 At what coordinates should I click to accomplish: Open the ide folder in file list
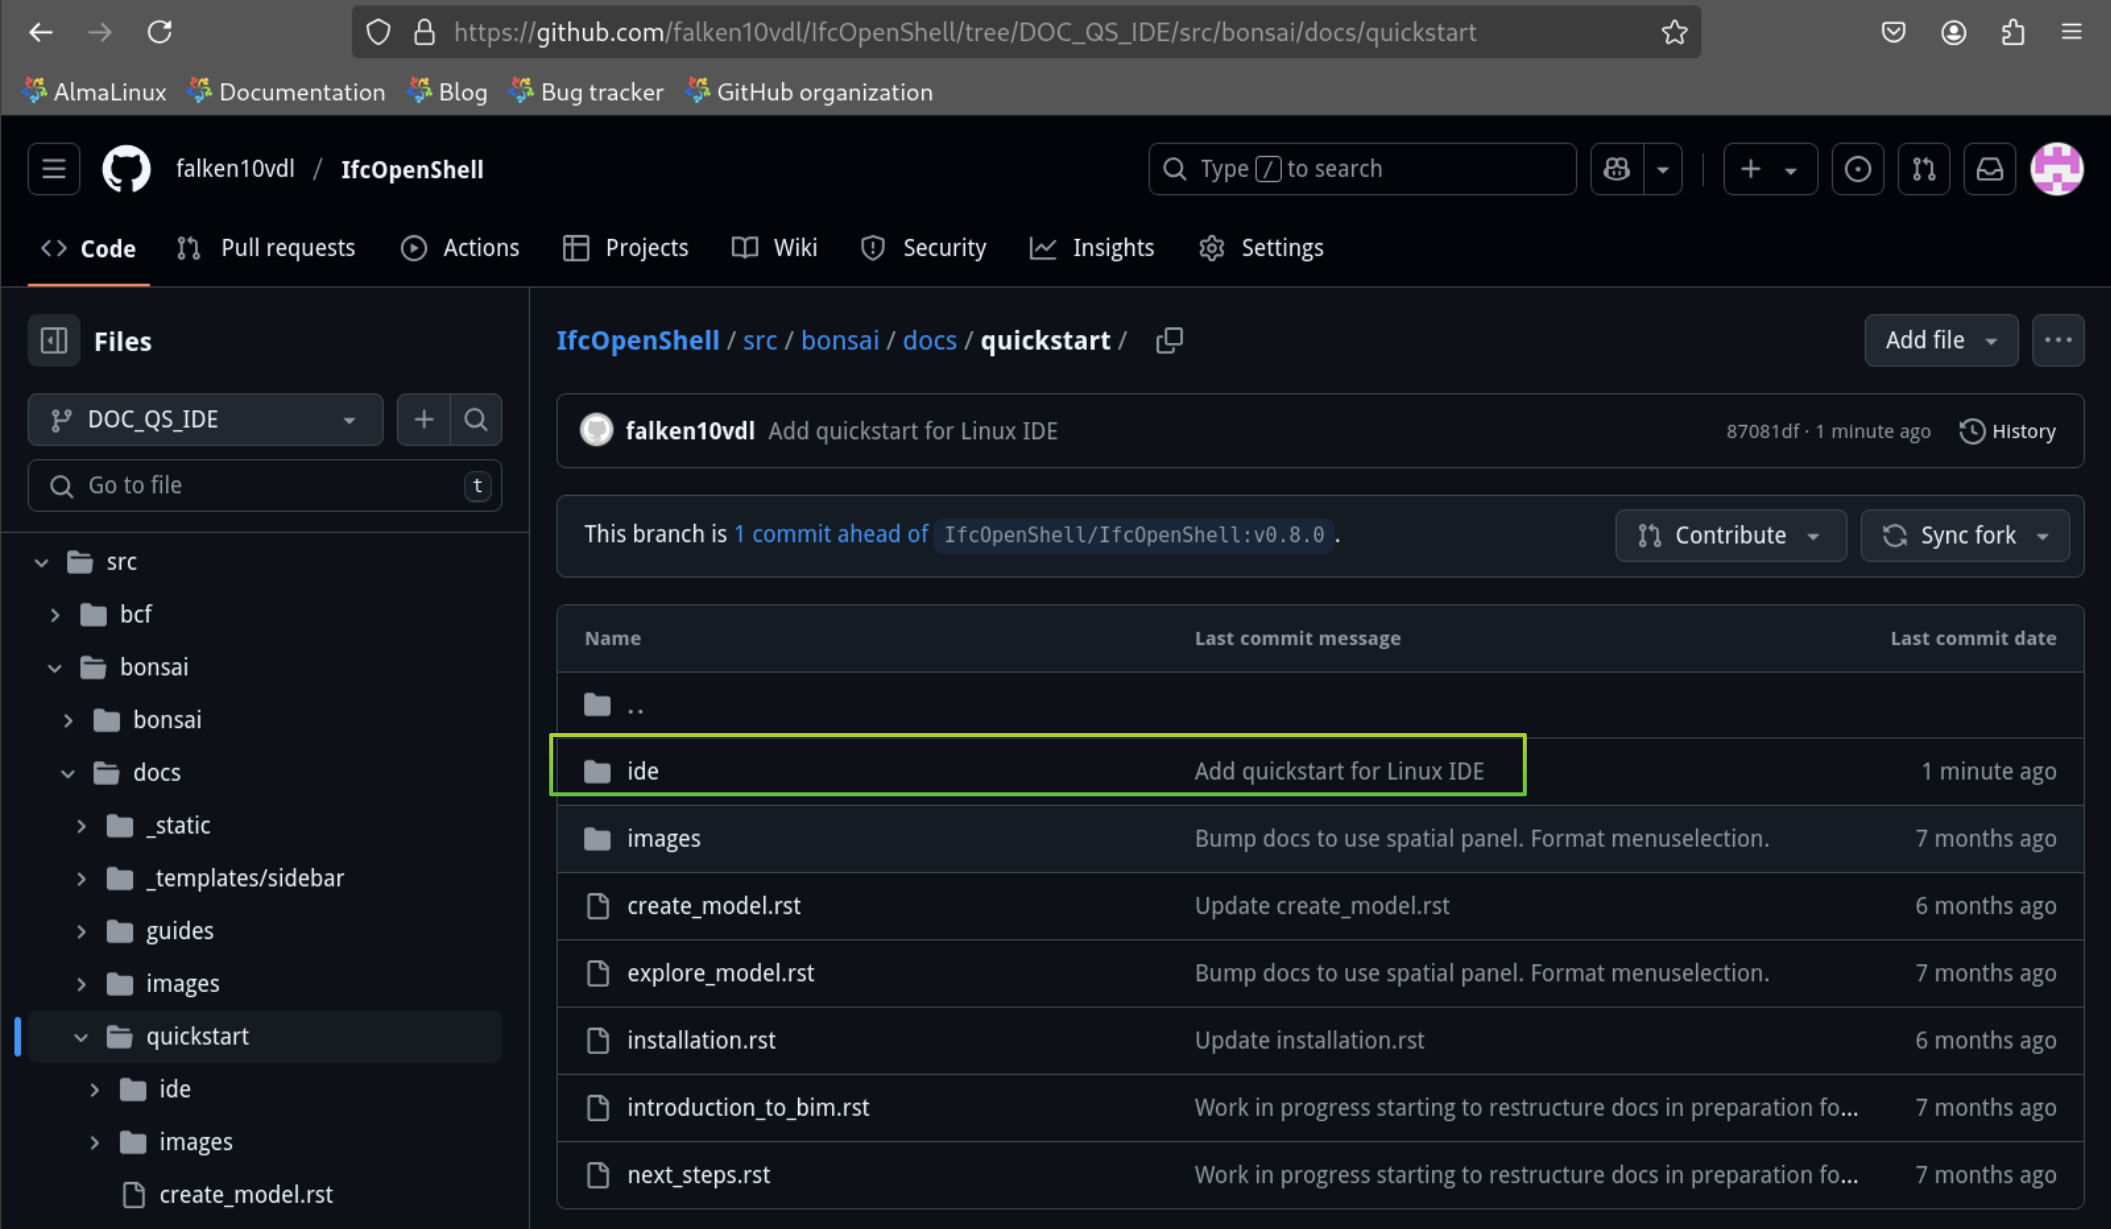pyautogui.click(x=642, y=771)
